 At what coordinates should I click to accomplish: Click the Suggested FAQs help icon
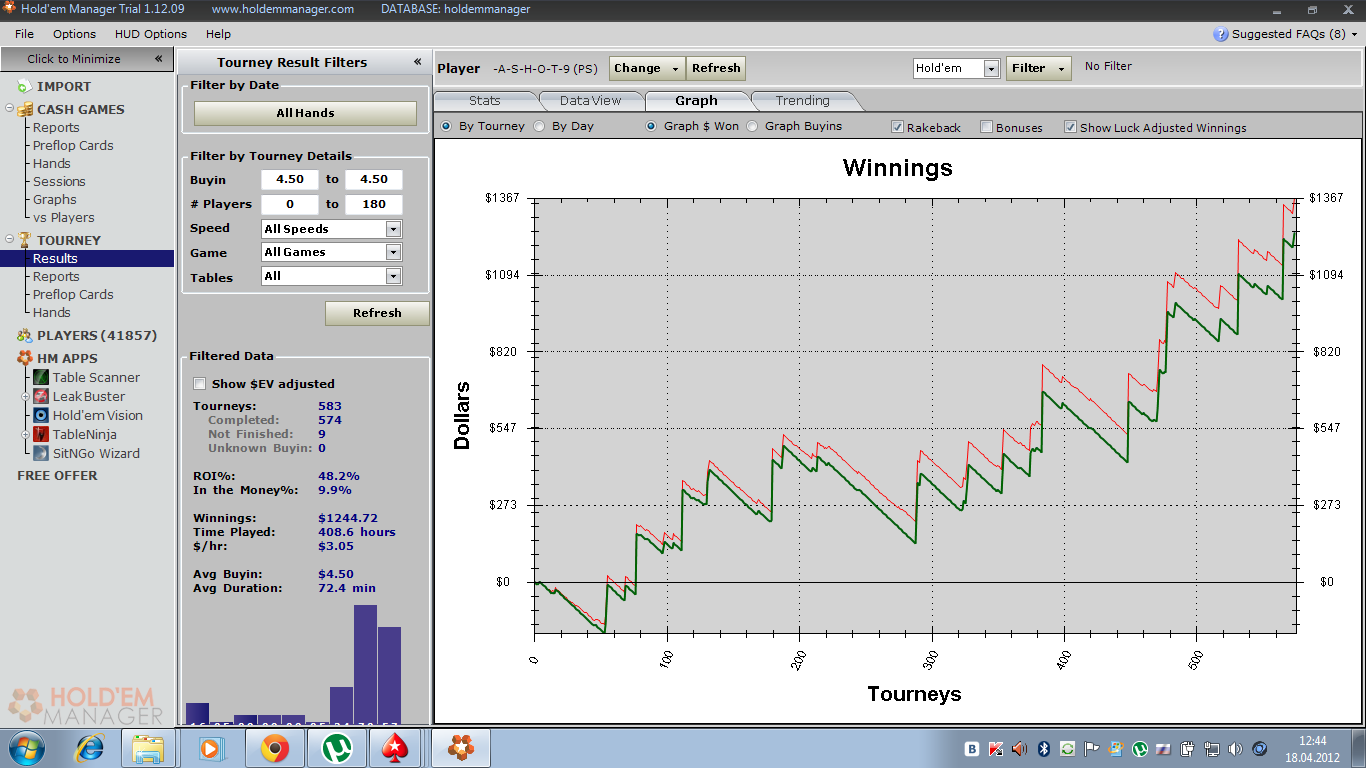click(1220, 34)
